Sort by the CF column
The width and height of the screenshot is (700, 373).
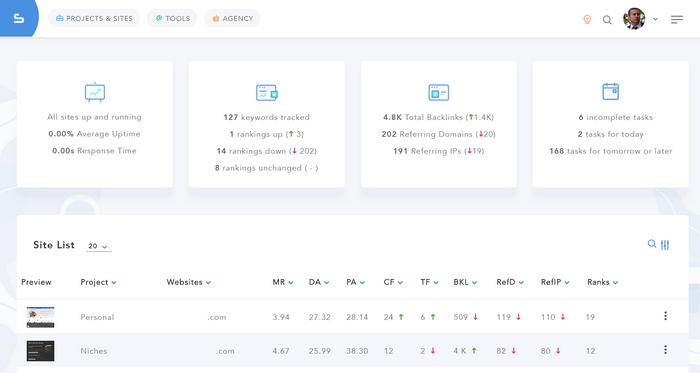coord(393,282)
